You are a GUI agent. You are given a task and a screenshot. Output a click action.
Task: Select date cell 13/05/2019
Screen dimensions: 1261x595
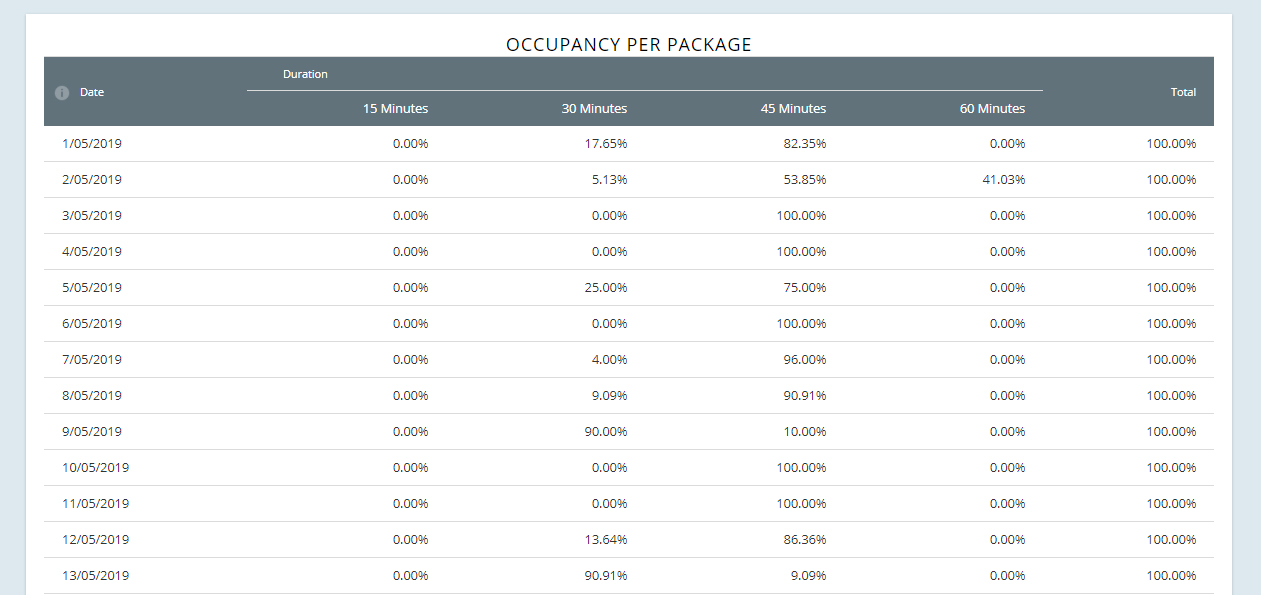tap(96, 576)
